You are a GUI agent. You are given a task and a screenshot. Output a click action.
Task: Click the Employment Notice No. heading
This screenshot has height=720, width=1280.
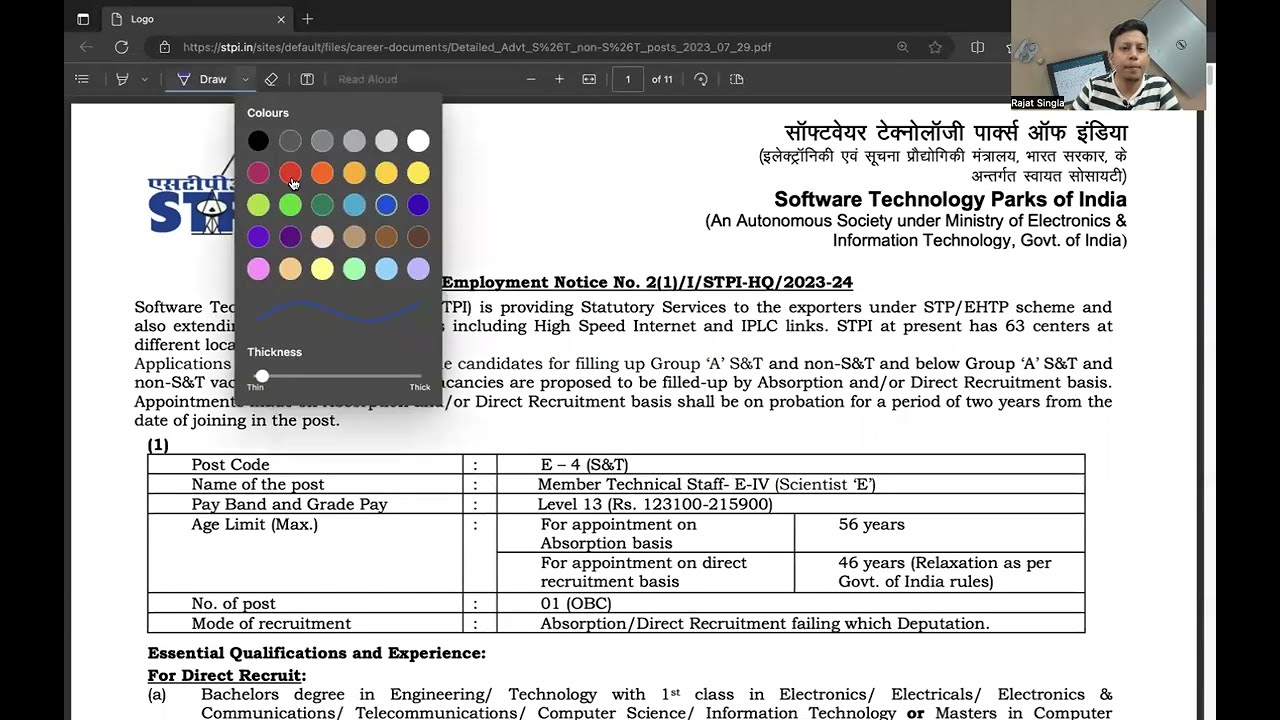647,283
